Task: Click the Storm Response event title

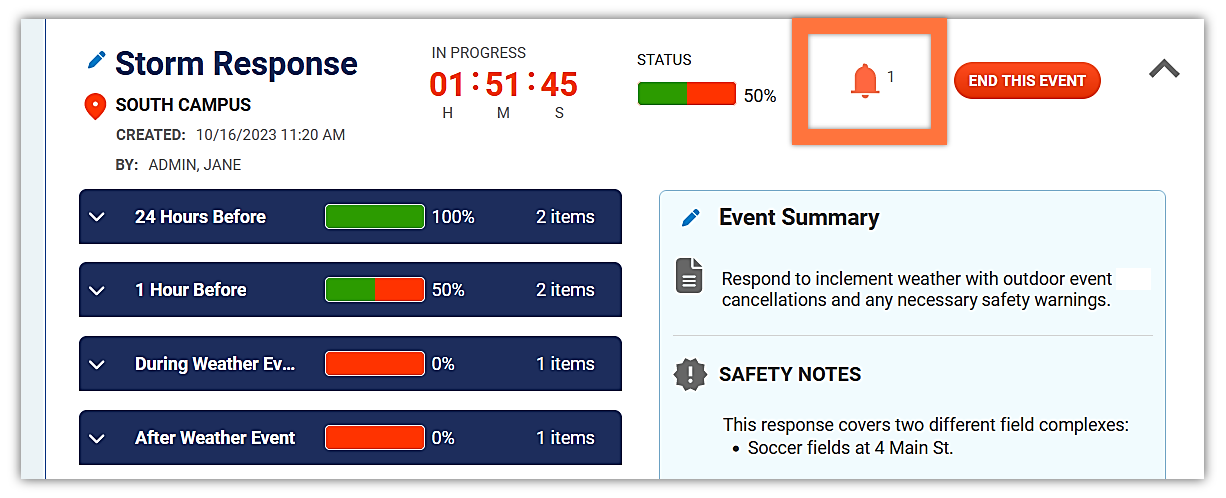Action: 236,63
